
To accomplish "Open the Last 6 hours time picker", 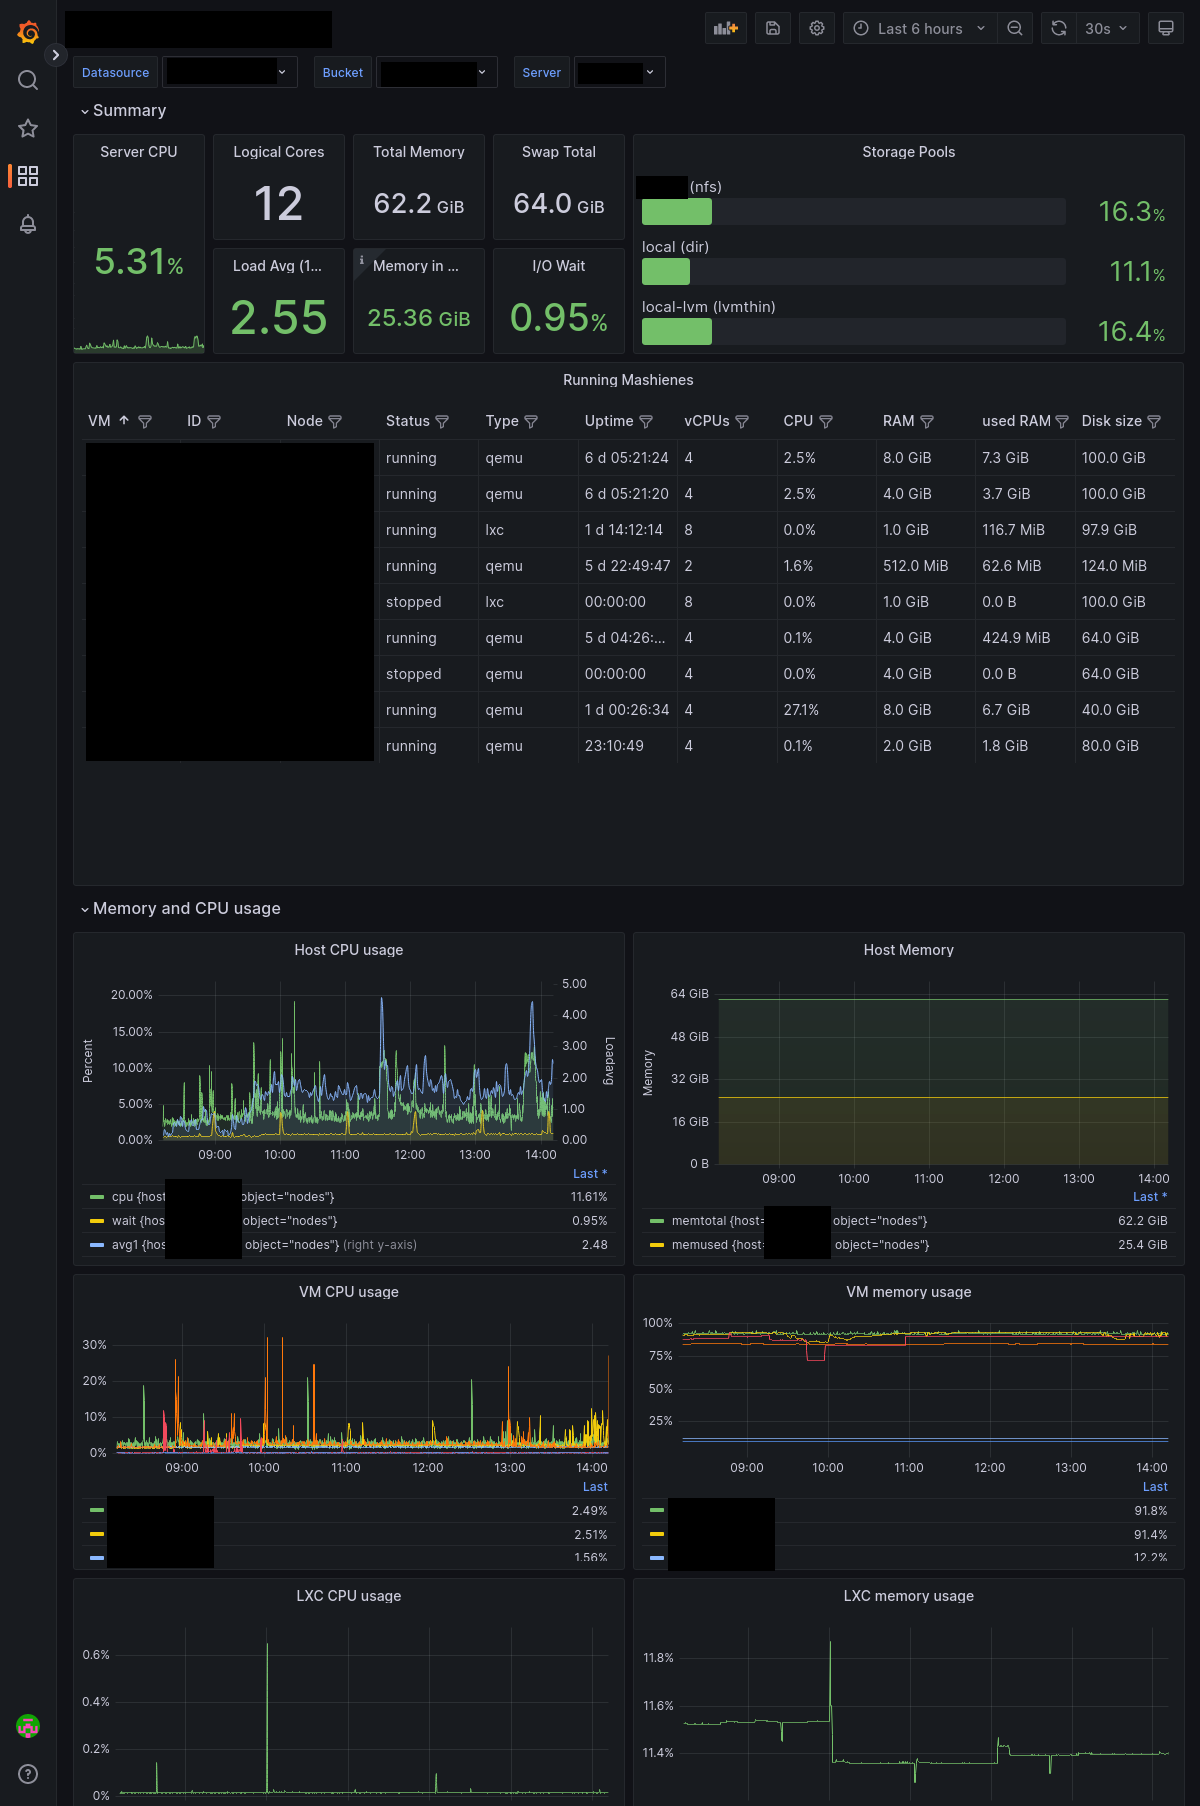I will [x=920, y=28].
